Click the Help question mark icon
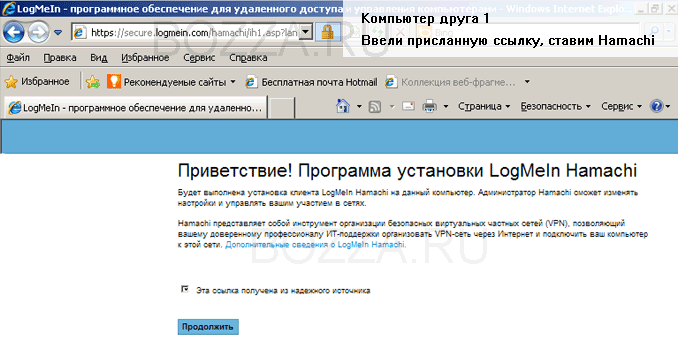This screenshot has height=364, width=678. pos(656,106)
